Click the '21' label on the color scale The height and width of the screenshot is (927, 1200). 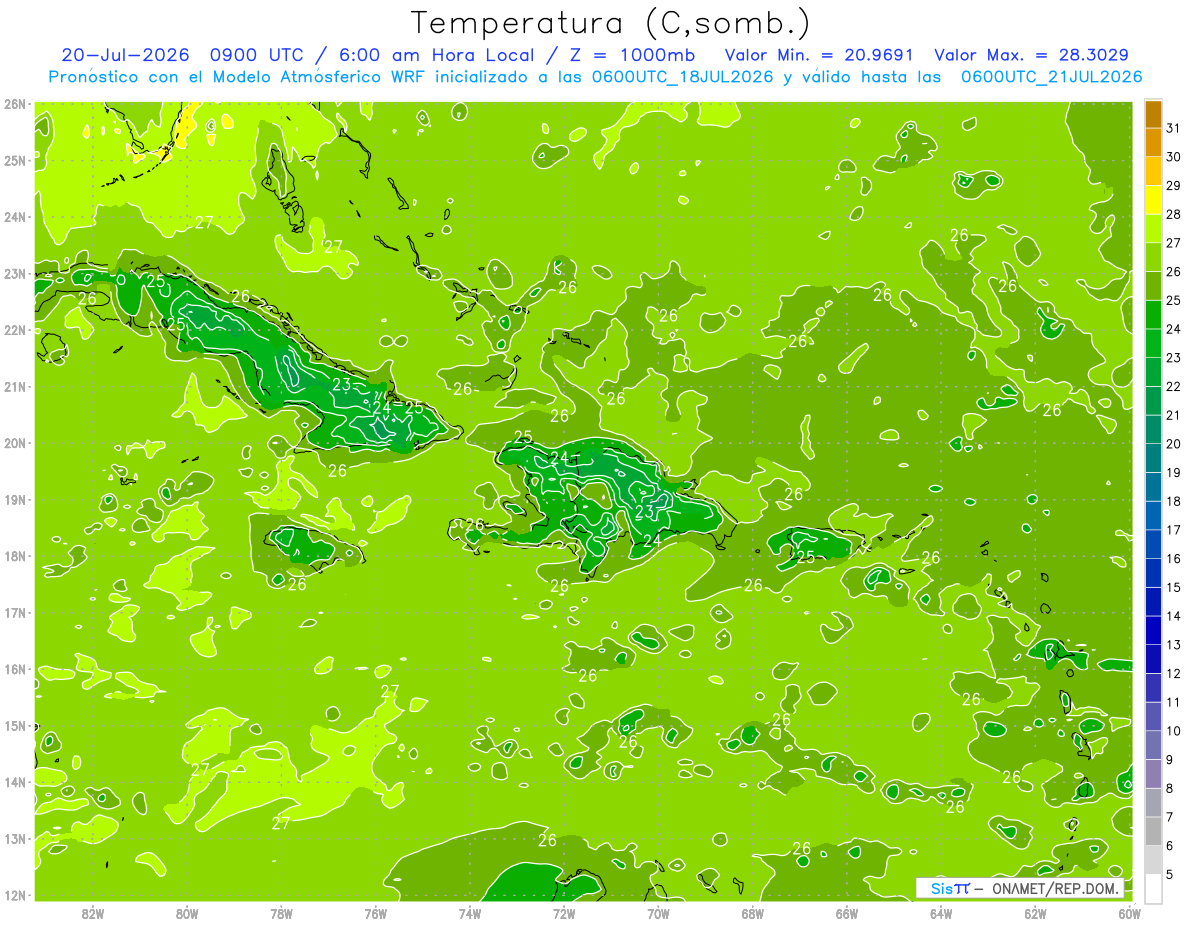click(x=1174, y=415)
